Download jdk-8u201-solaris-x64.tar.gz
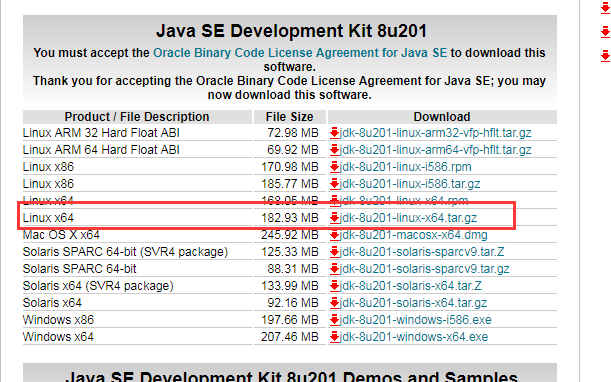Image resolution: width=611 pixels, height=382 pixels. 413,303
